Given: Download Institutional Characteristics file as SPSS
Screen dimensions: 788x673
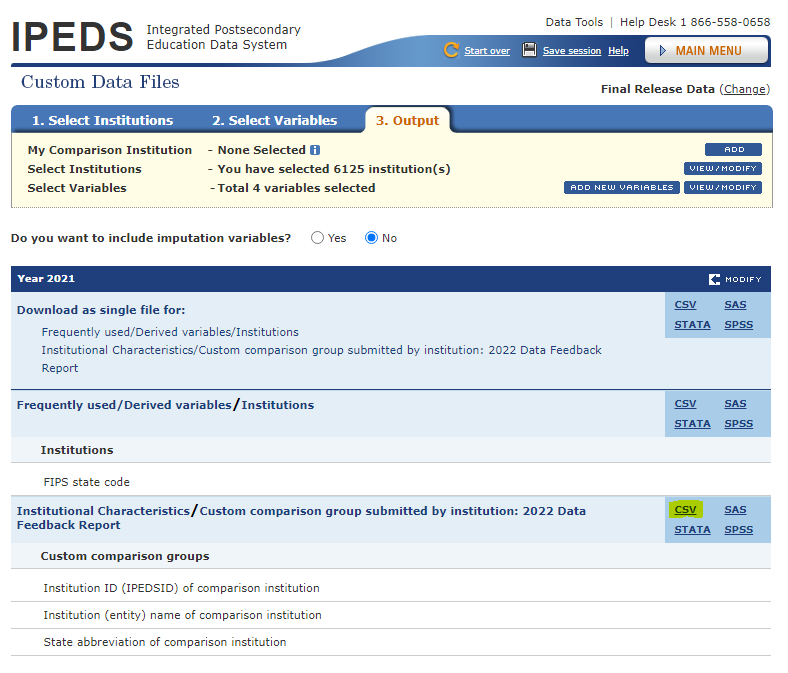Looking at the screenshot, I should (x=738, y=530).
